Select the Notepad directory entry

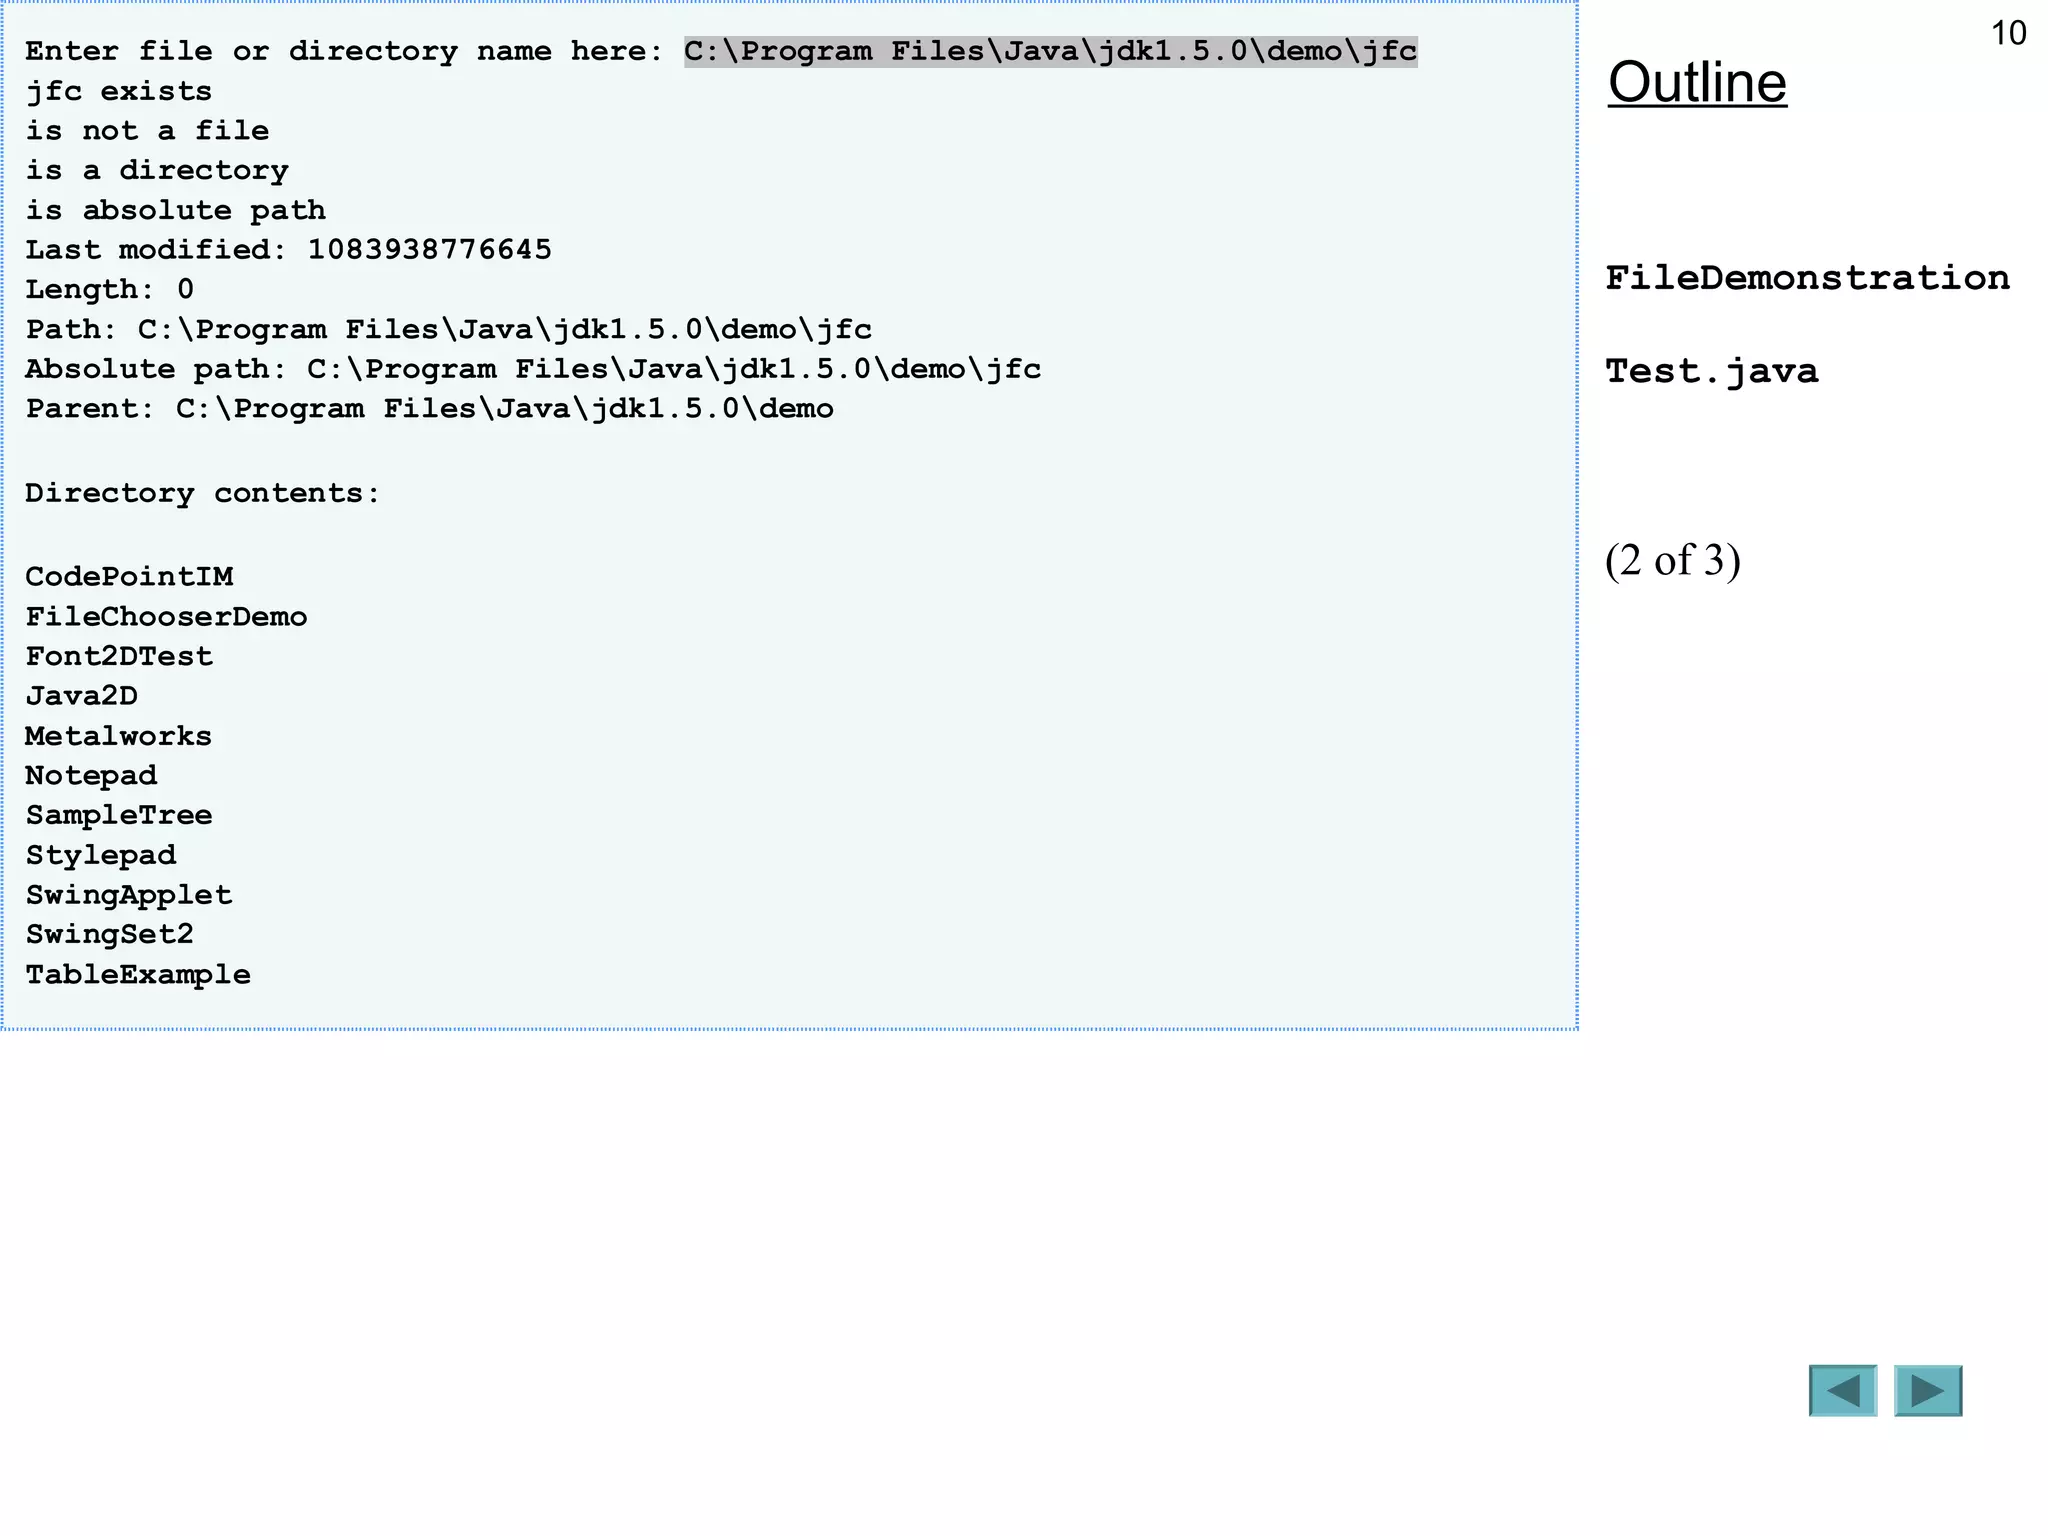(91, 776)
